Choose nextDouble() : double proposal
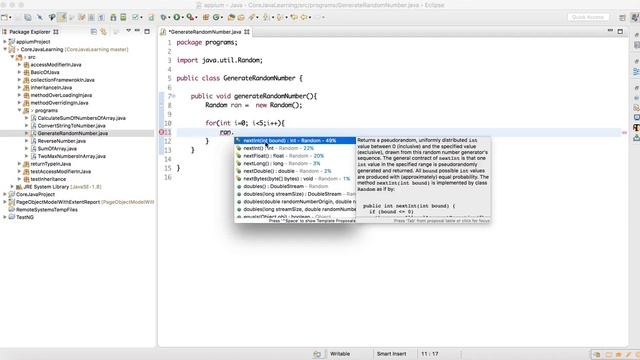 pos(295,171)
